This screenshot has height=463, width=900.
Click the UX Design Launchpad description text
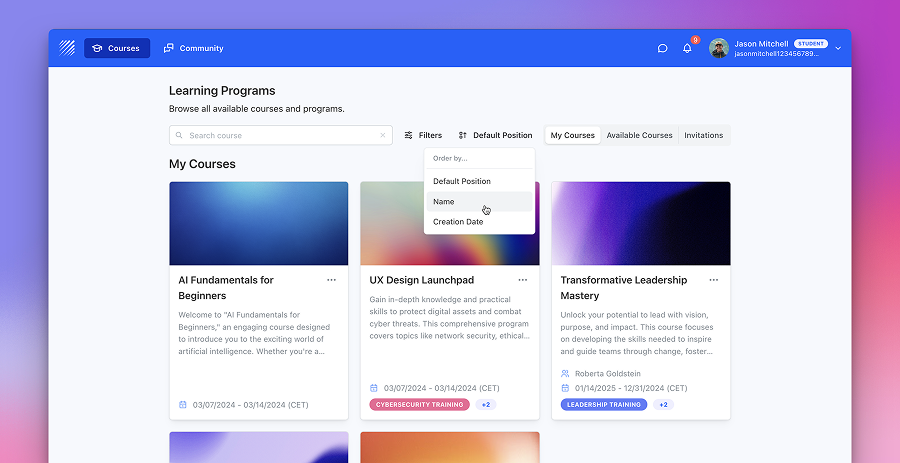point(449,317)
